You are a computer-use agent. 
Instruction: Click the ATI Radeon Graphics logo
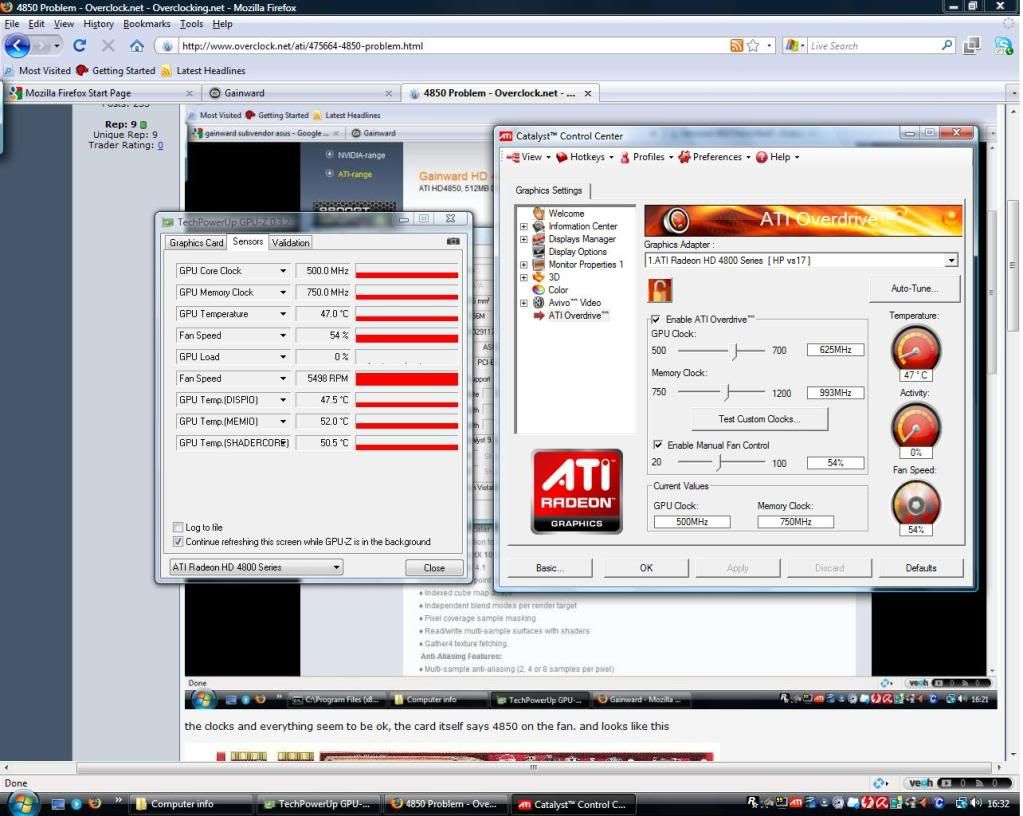(577, 491)
